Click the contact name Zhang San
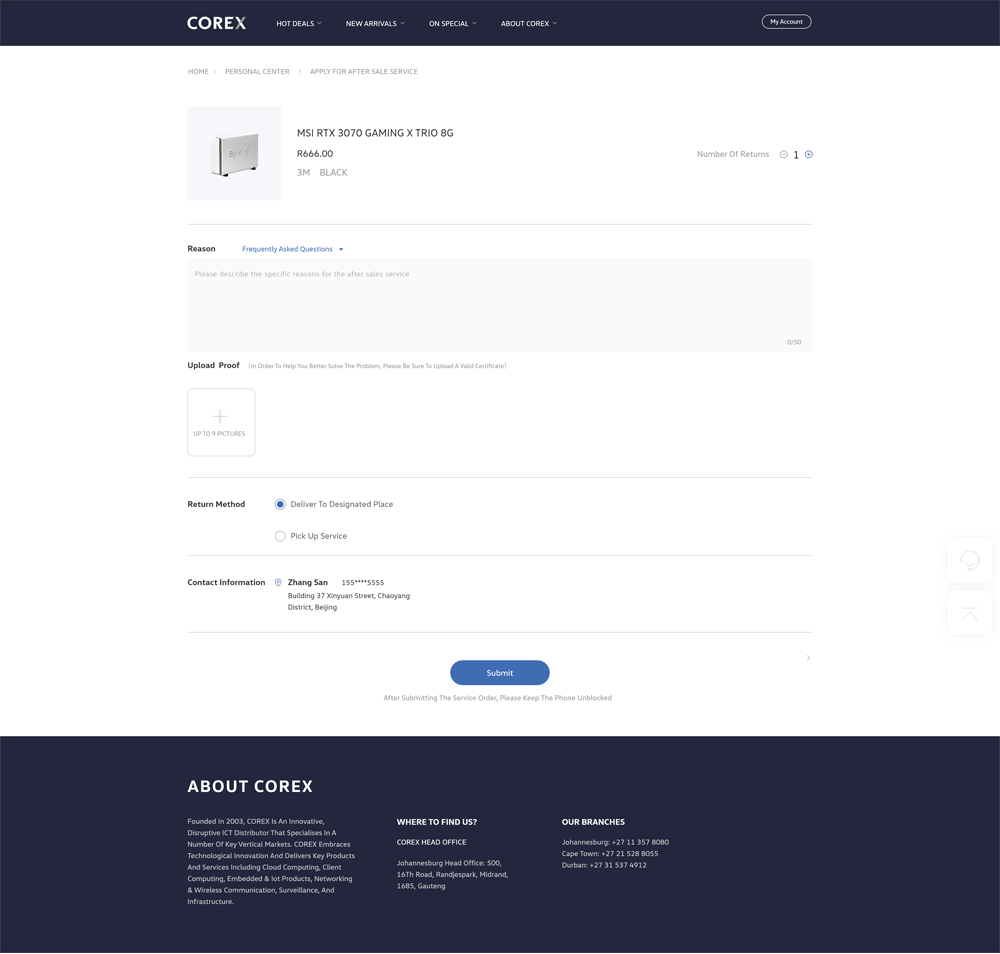Viewport: 1000px width, 954px height. pyautogui.click(x=307, y=582)
